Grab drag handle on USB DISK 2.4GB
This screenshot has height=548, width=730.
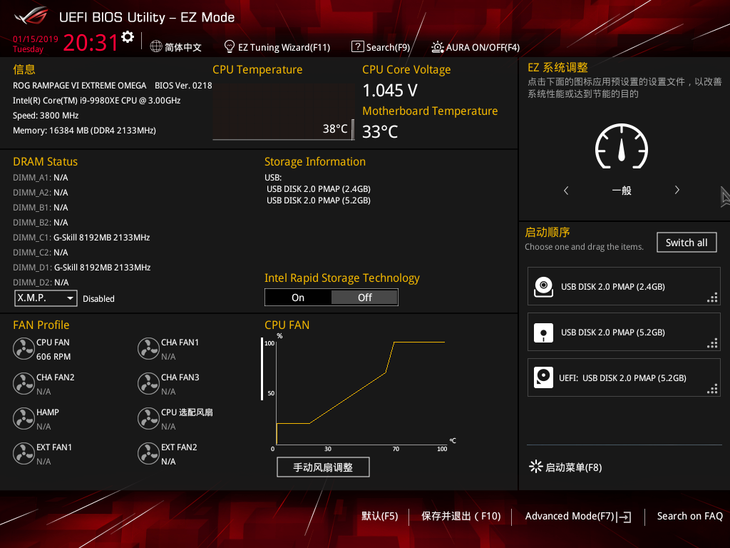point(712,298)
